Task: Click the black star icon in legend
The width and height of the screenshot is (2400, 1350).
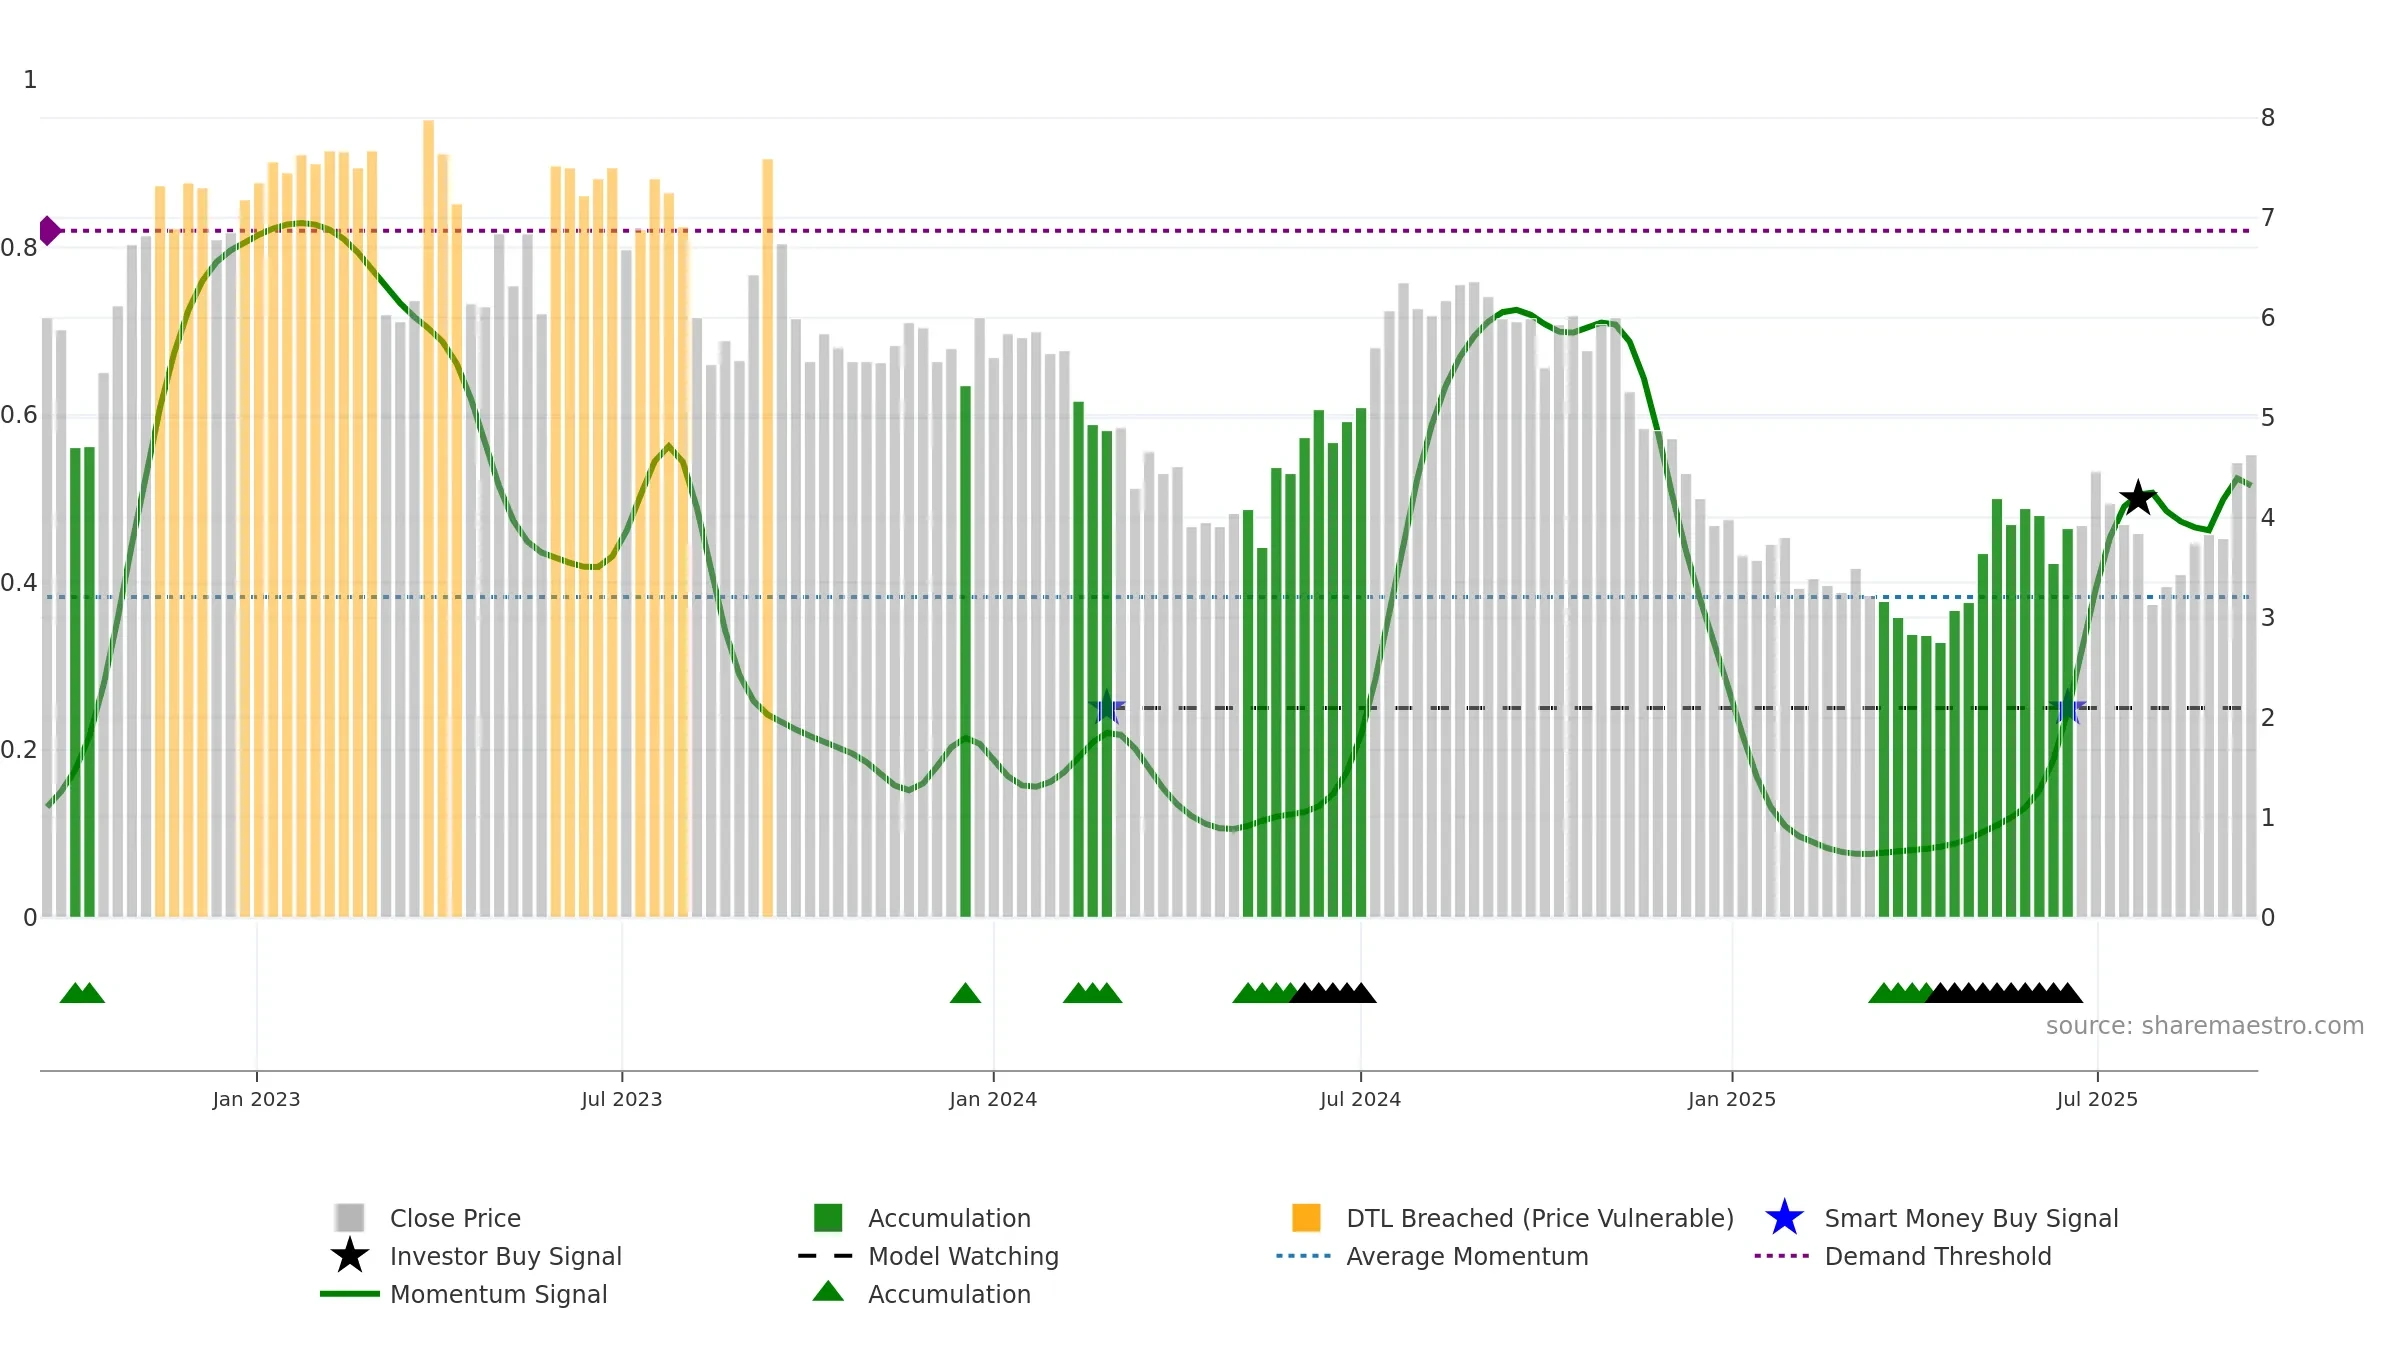Action: pos(350,1256)
